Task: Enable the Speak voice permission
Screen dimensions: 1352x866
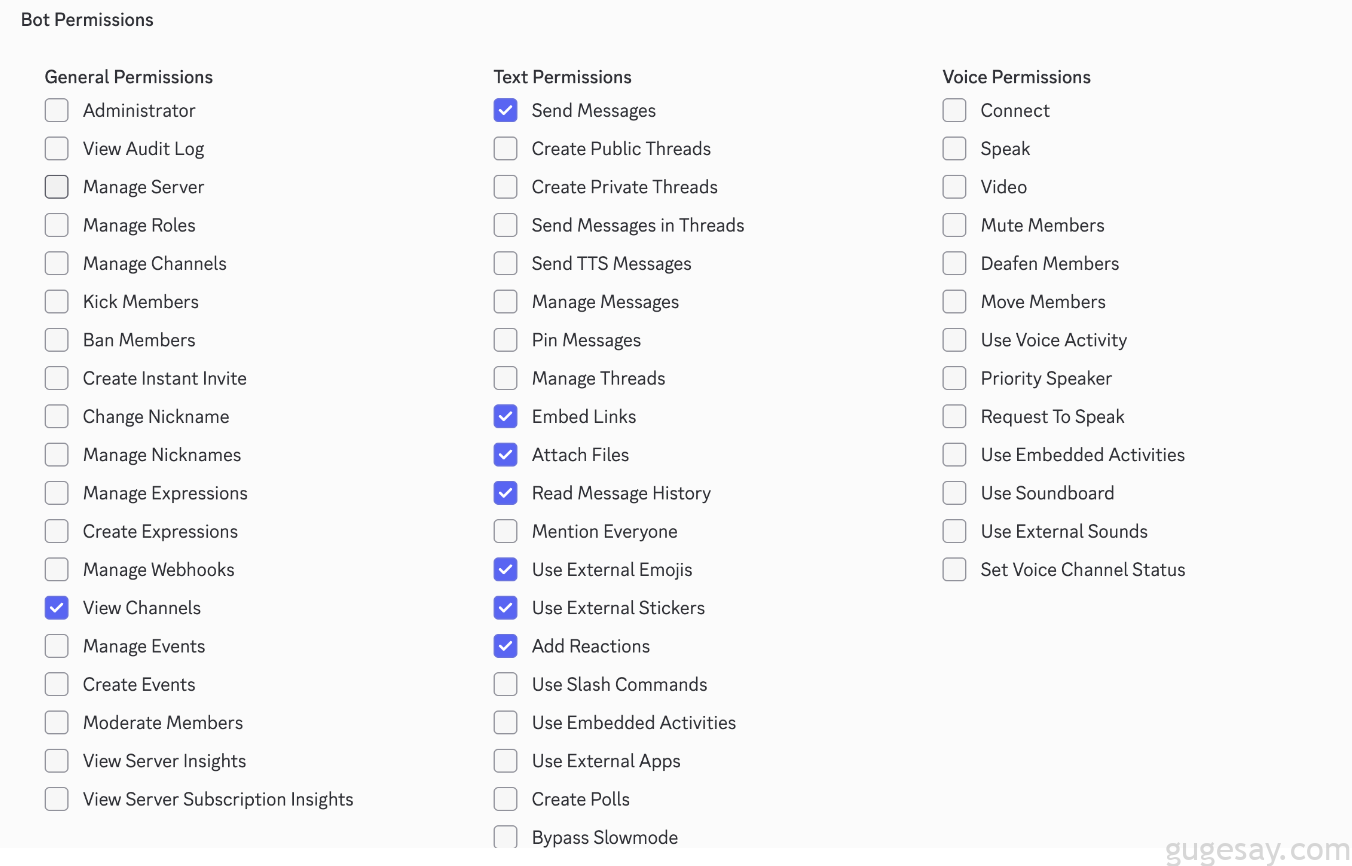Action: 955,149
